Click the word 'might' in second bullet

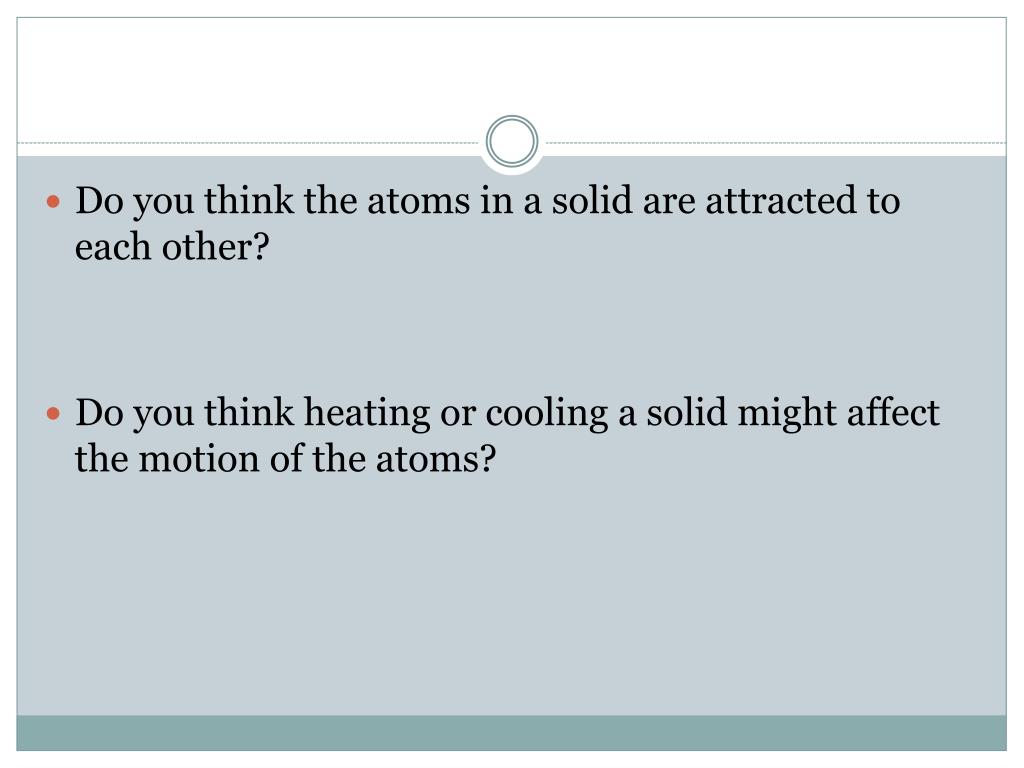pyautogui.click(x=787, y=414)
